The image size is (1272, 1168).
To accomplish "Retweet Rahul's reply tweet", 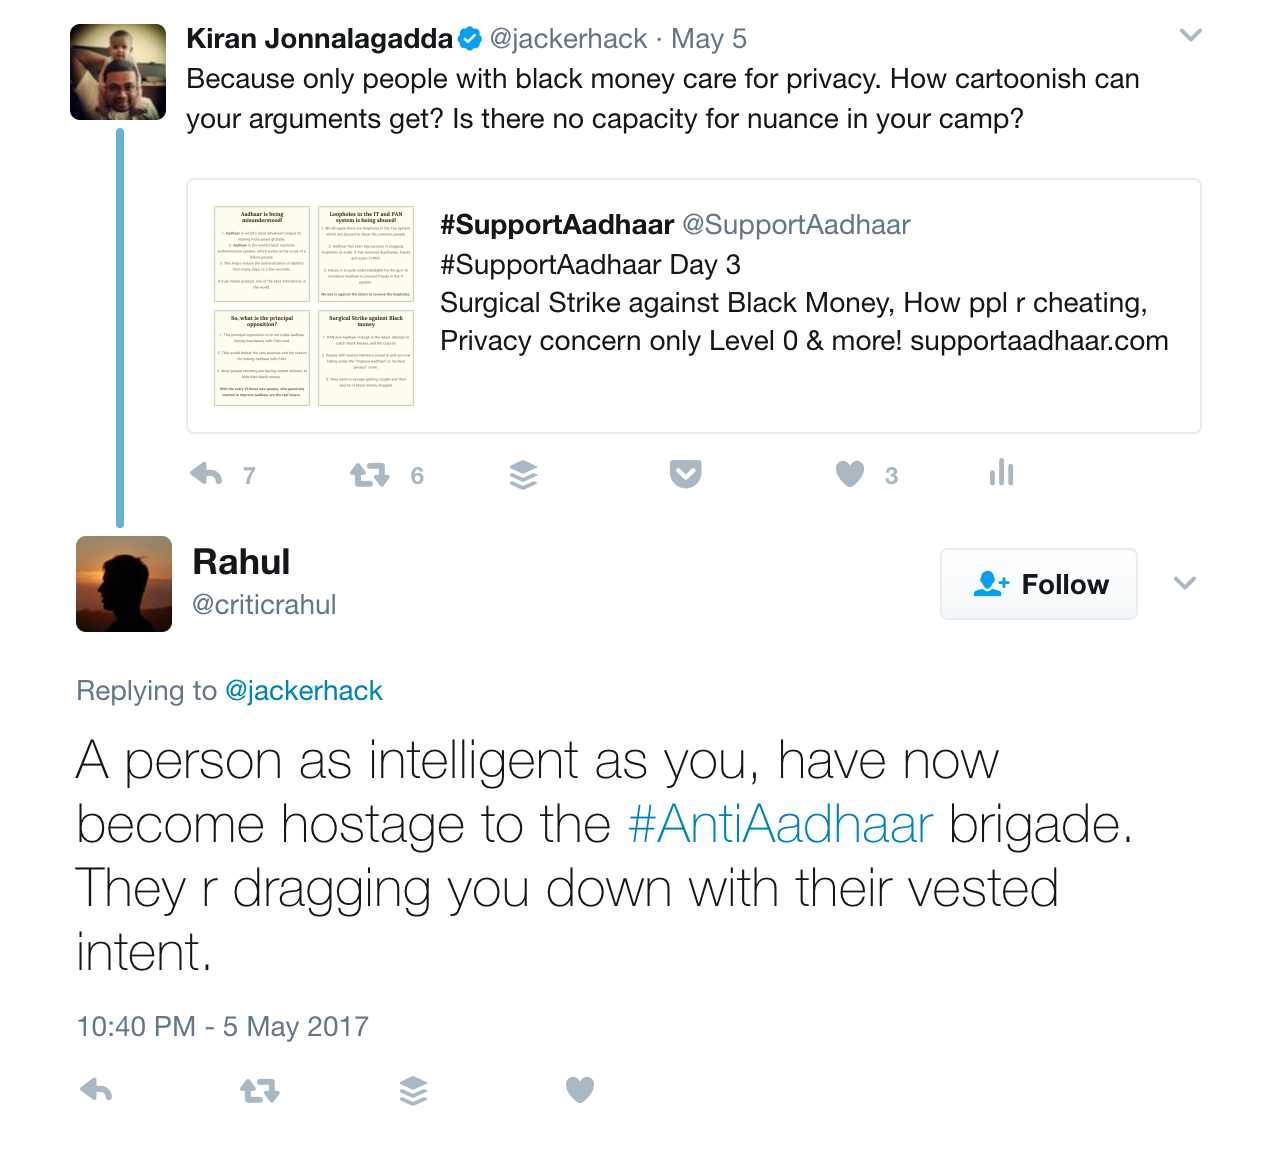I will pyautogui.click(x=260, y=1090).
